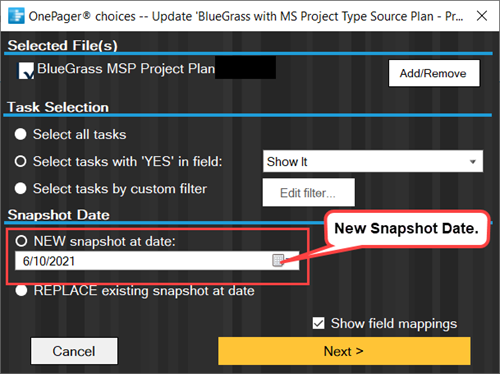The height and width of the screenshot is (374, 500).
Task: Open the Edit filter... dialog
Action: [308, 193]
